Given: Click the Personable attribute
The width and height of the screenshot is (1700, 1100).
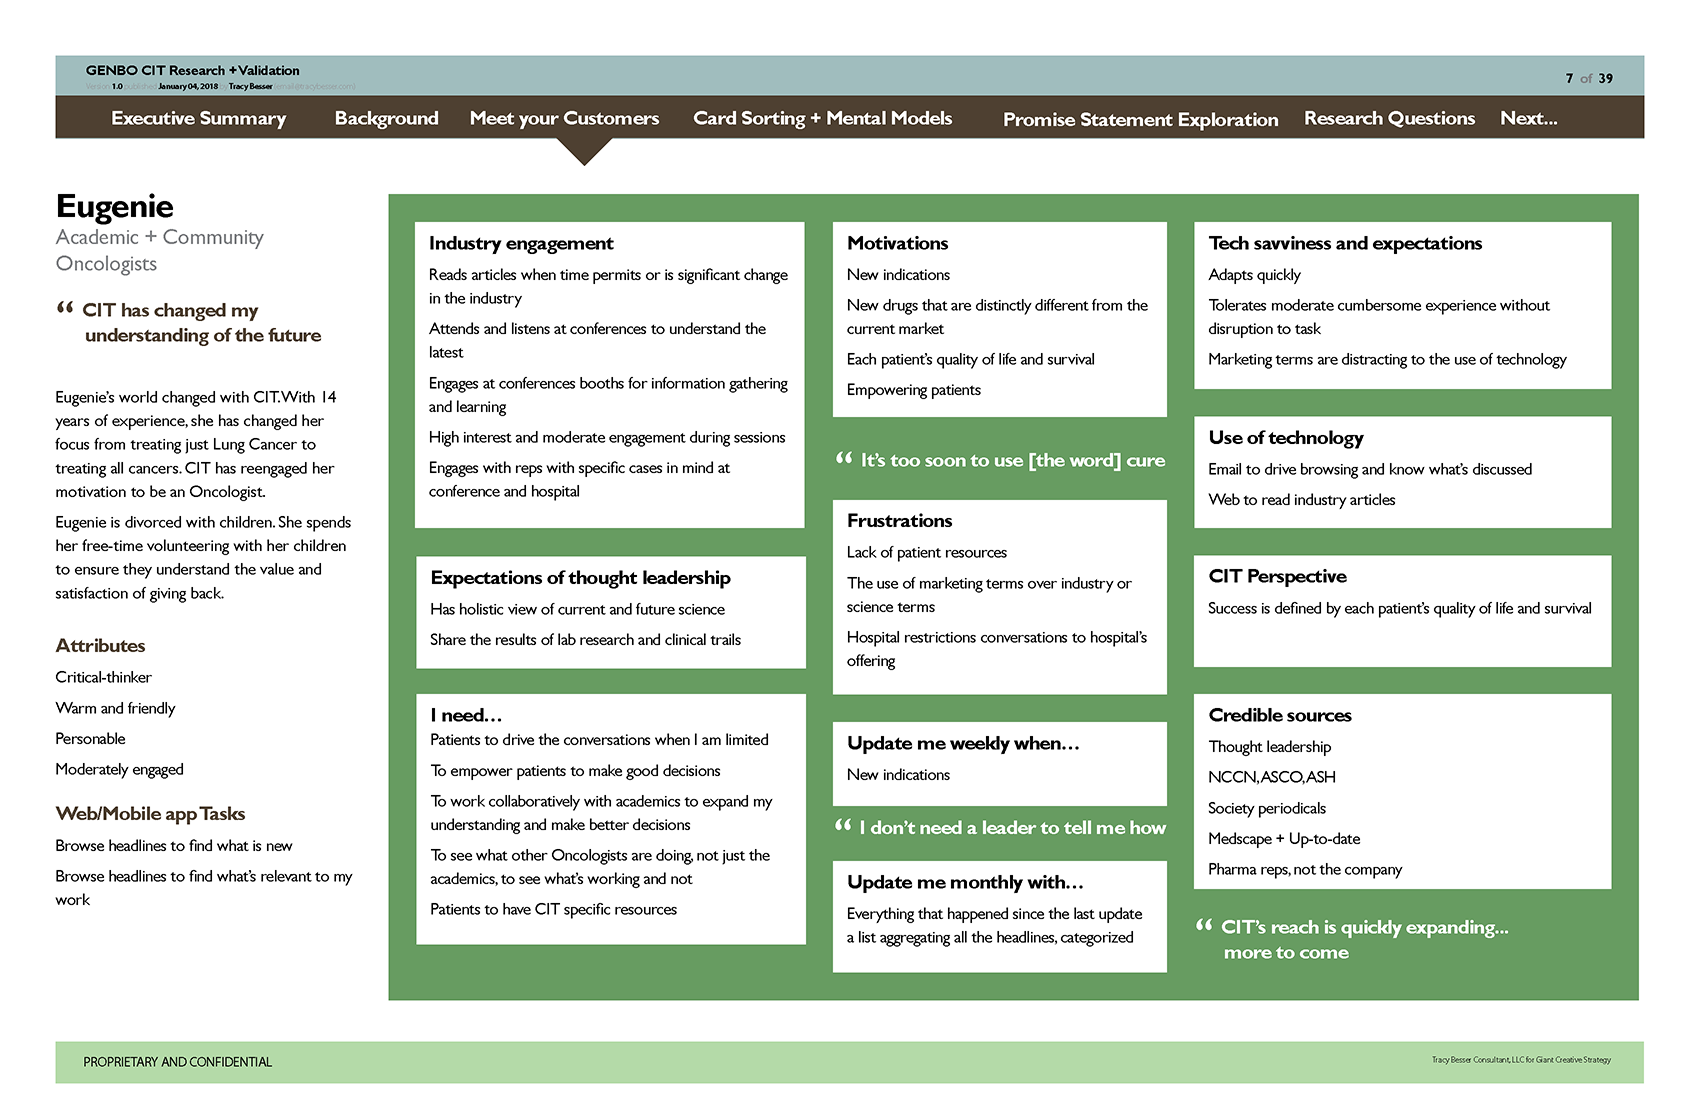Looking at the screenshot, I should tap(90, 739).
